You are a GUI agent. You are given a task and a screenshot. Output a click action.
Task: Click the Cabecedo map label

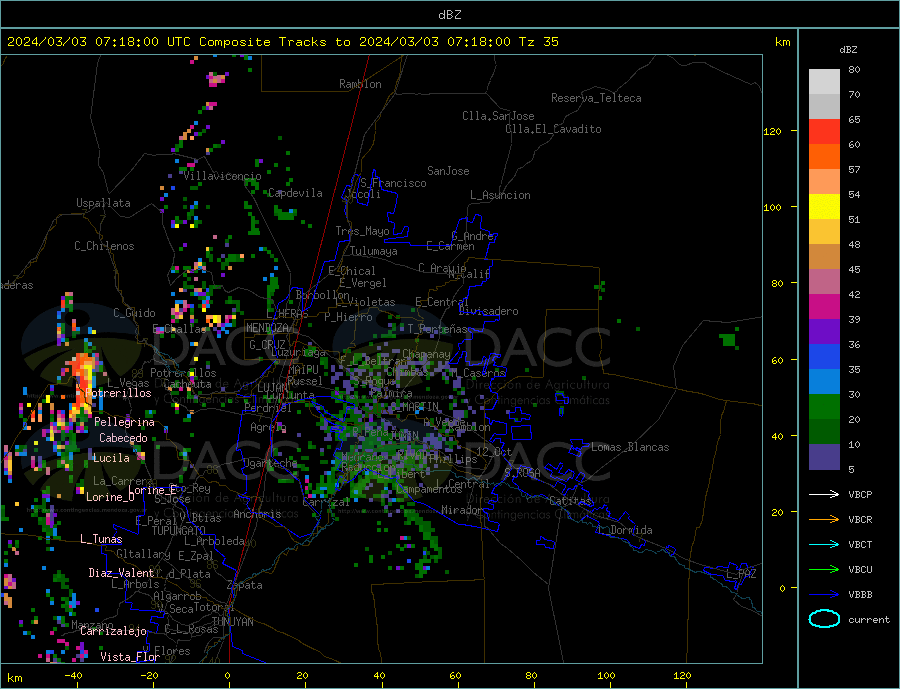click(x=123, y=438)
